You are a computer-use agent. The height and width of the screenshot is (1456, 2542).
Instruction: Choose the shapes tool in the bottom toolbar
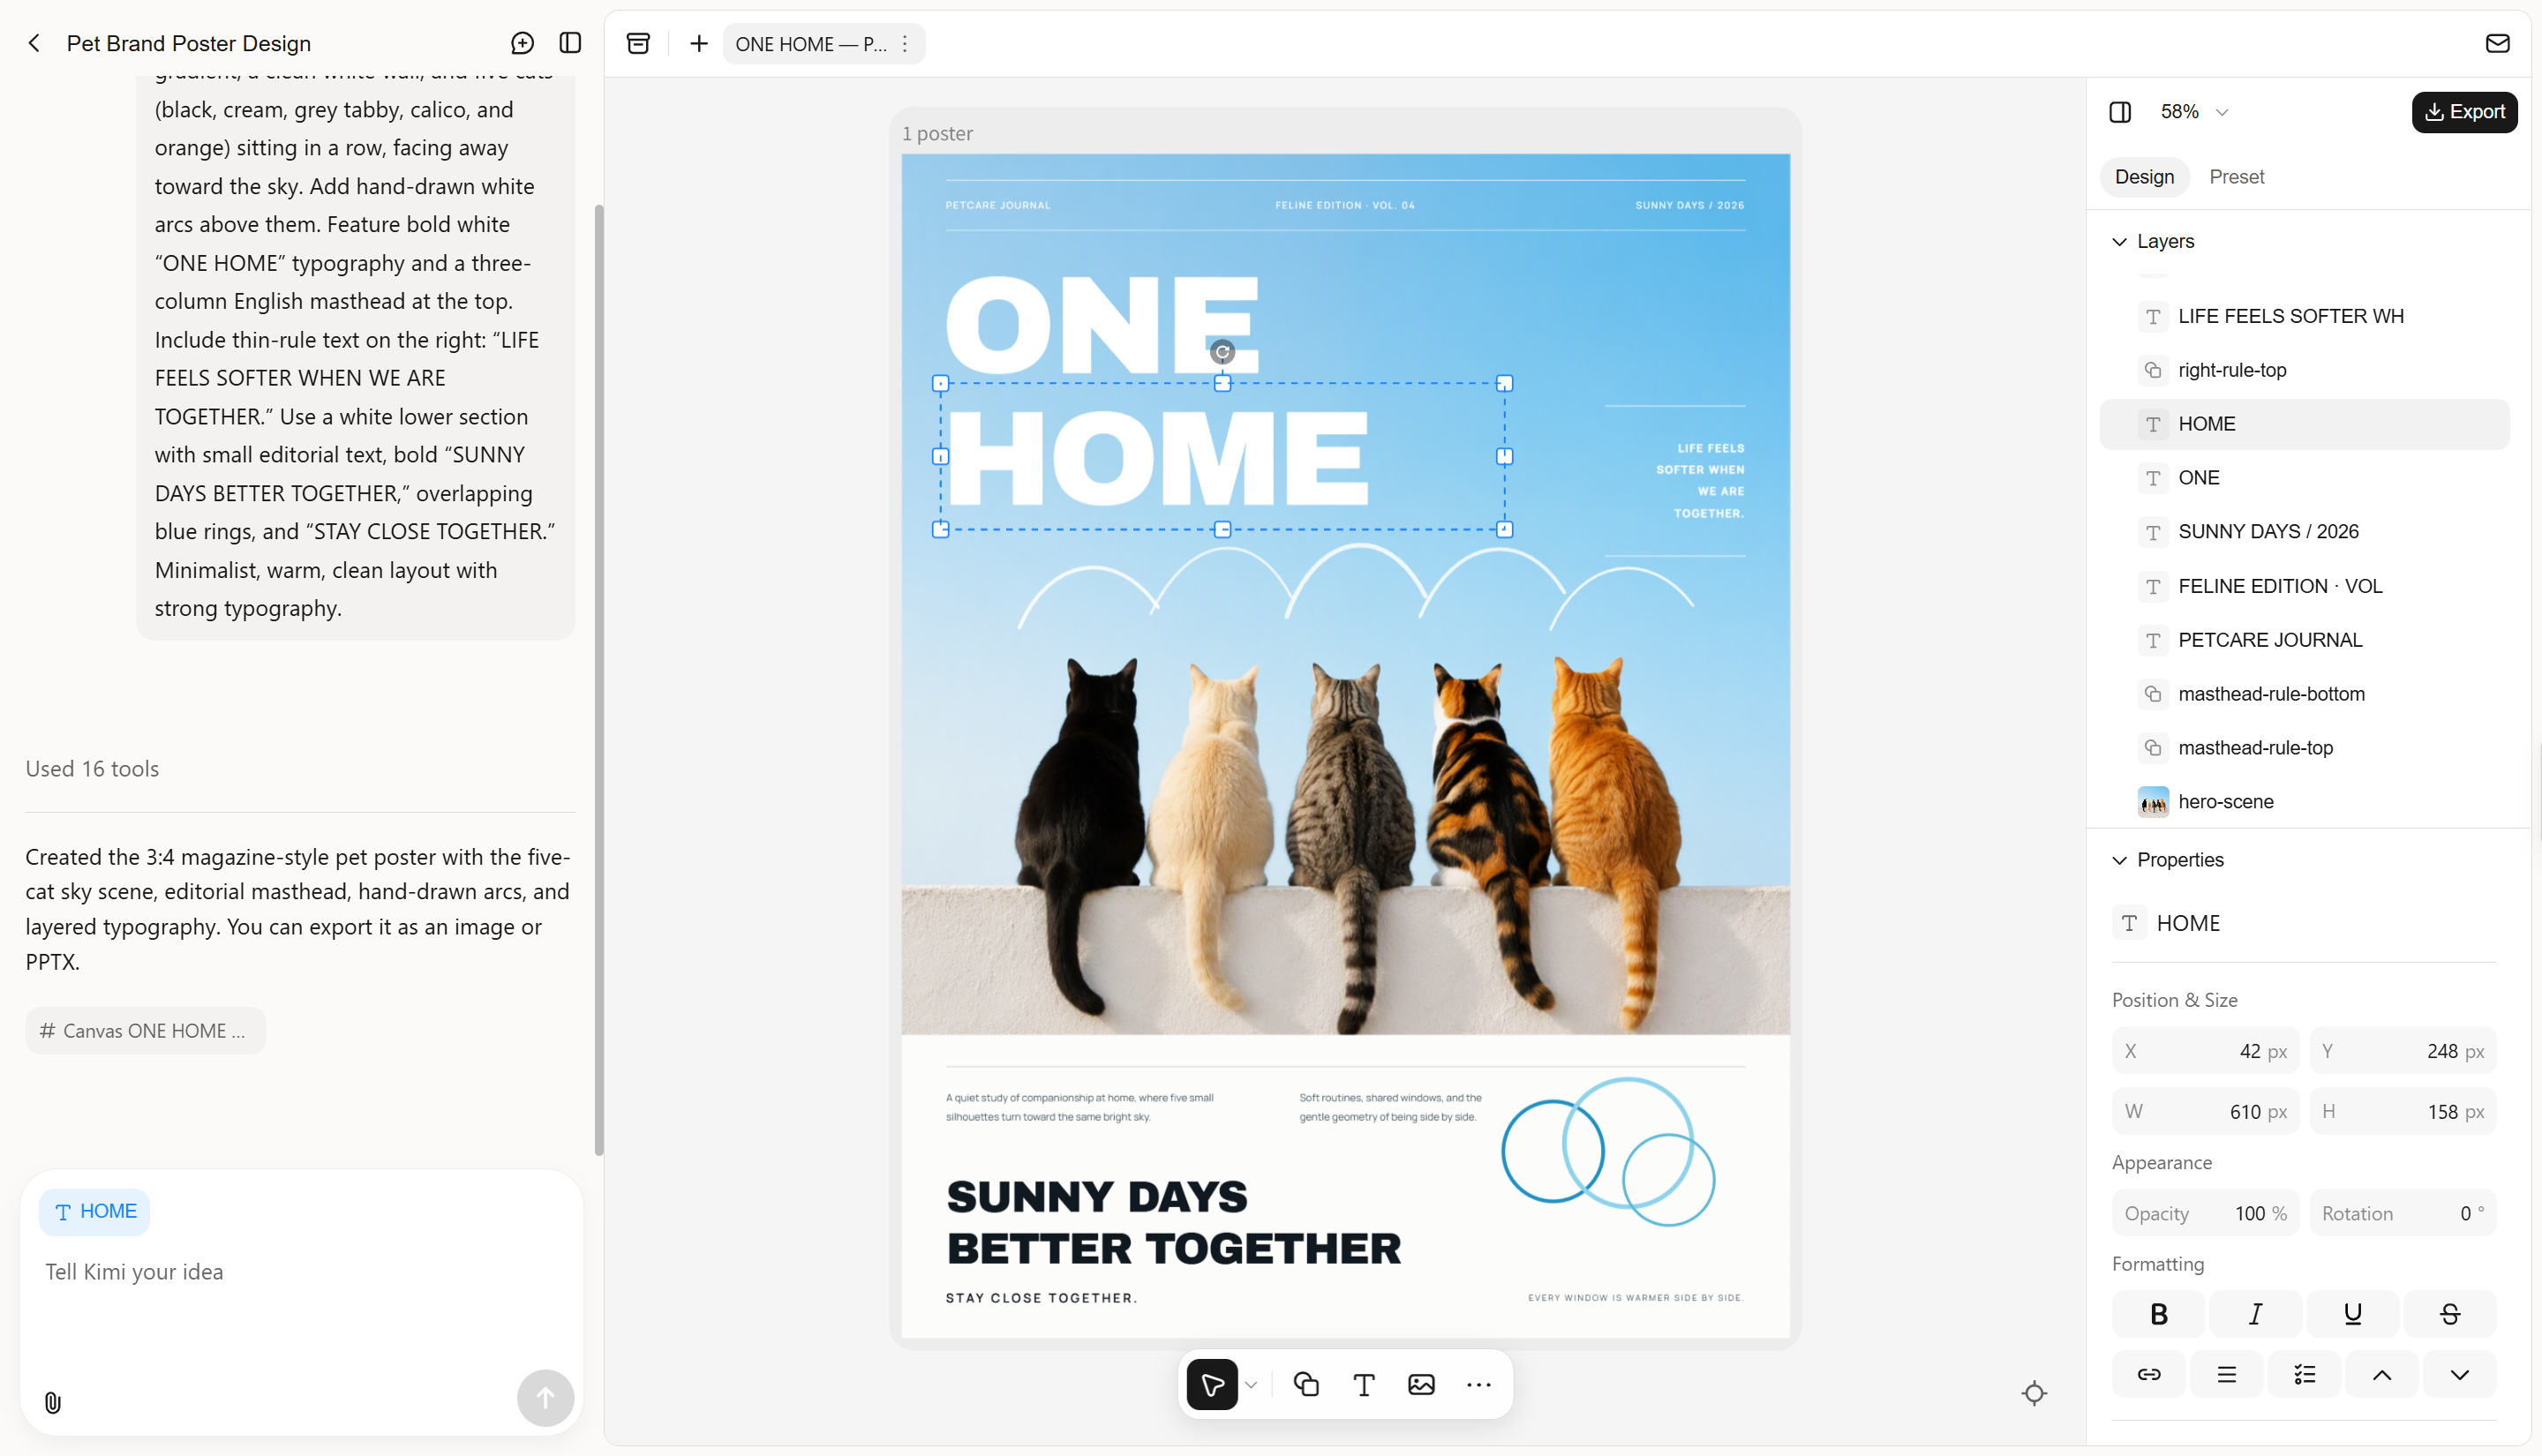click(x=1306, y=1384)
